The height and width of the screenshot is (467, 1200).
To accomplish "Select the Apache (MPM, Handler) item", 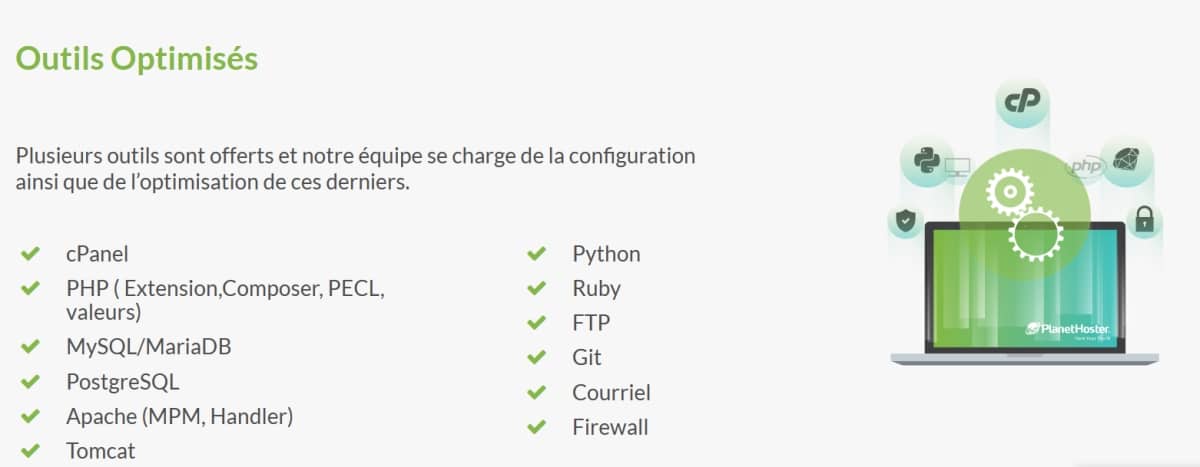I will 180,416.
